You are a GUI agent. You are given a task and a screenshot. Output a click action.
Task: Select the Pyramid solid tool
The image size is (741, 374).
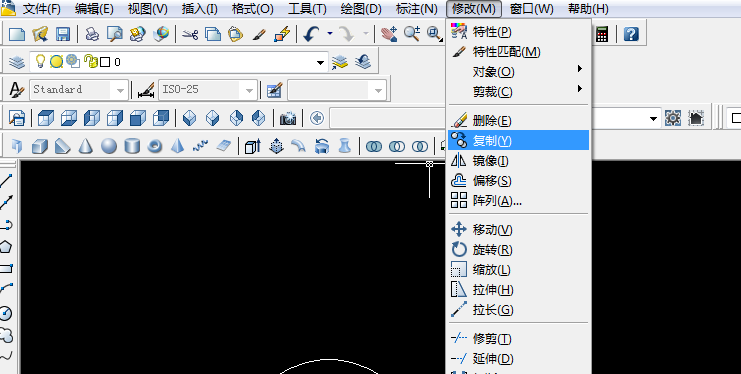pyautogui.click(x=178, y=146)
